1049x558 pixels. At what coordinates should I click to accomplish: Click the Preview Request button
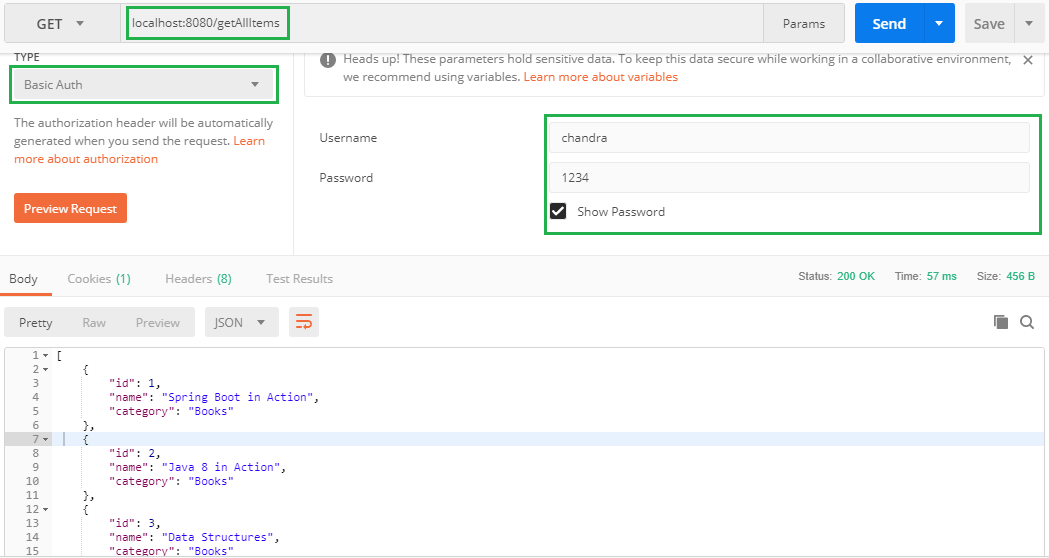70,208
